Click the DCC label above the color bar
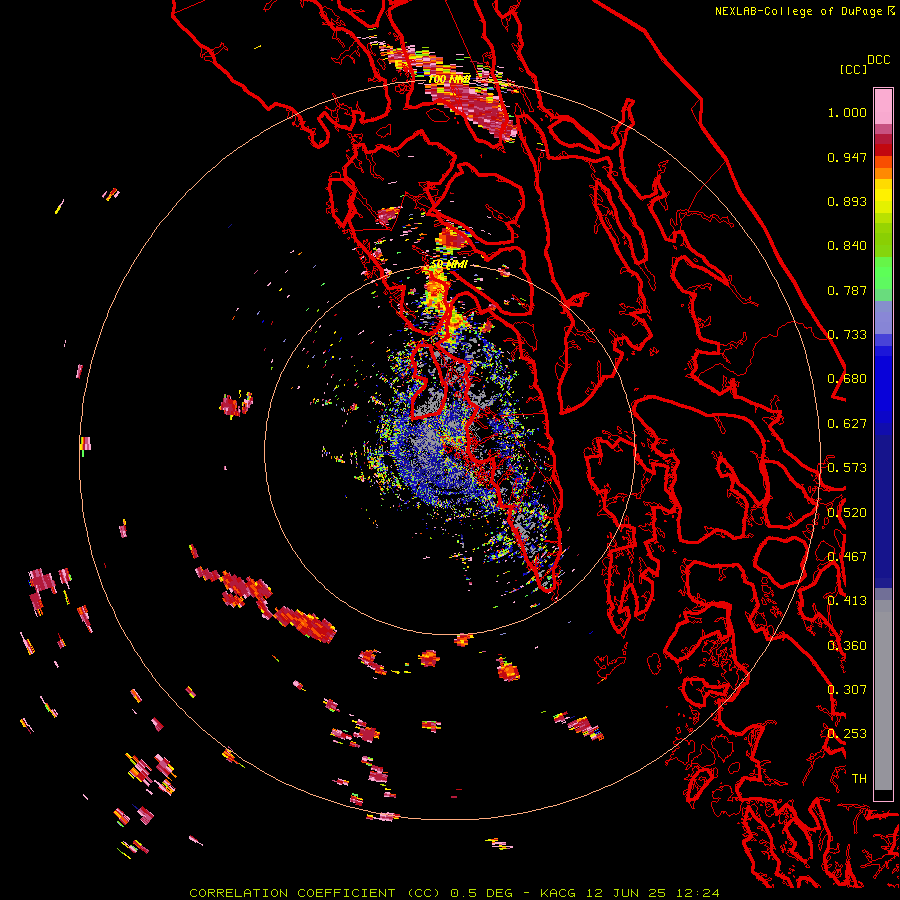The width and height of the screenshot is (900, 900). coord(878,60)
